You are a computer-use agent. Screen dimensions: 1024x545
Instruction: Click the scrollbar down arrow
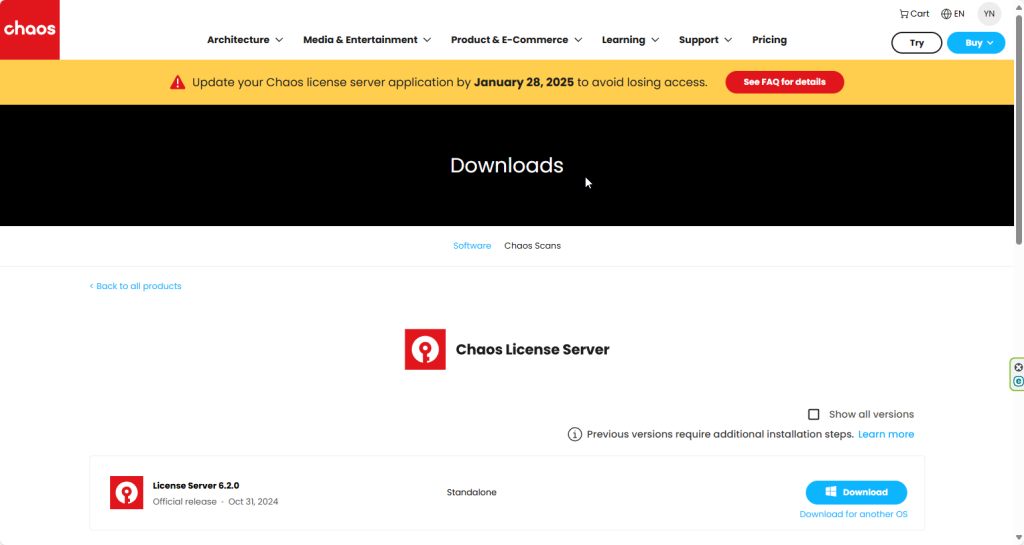tap(1019, 538)
